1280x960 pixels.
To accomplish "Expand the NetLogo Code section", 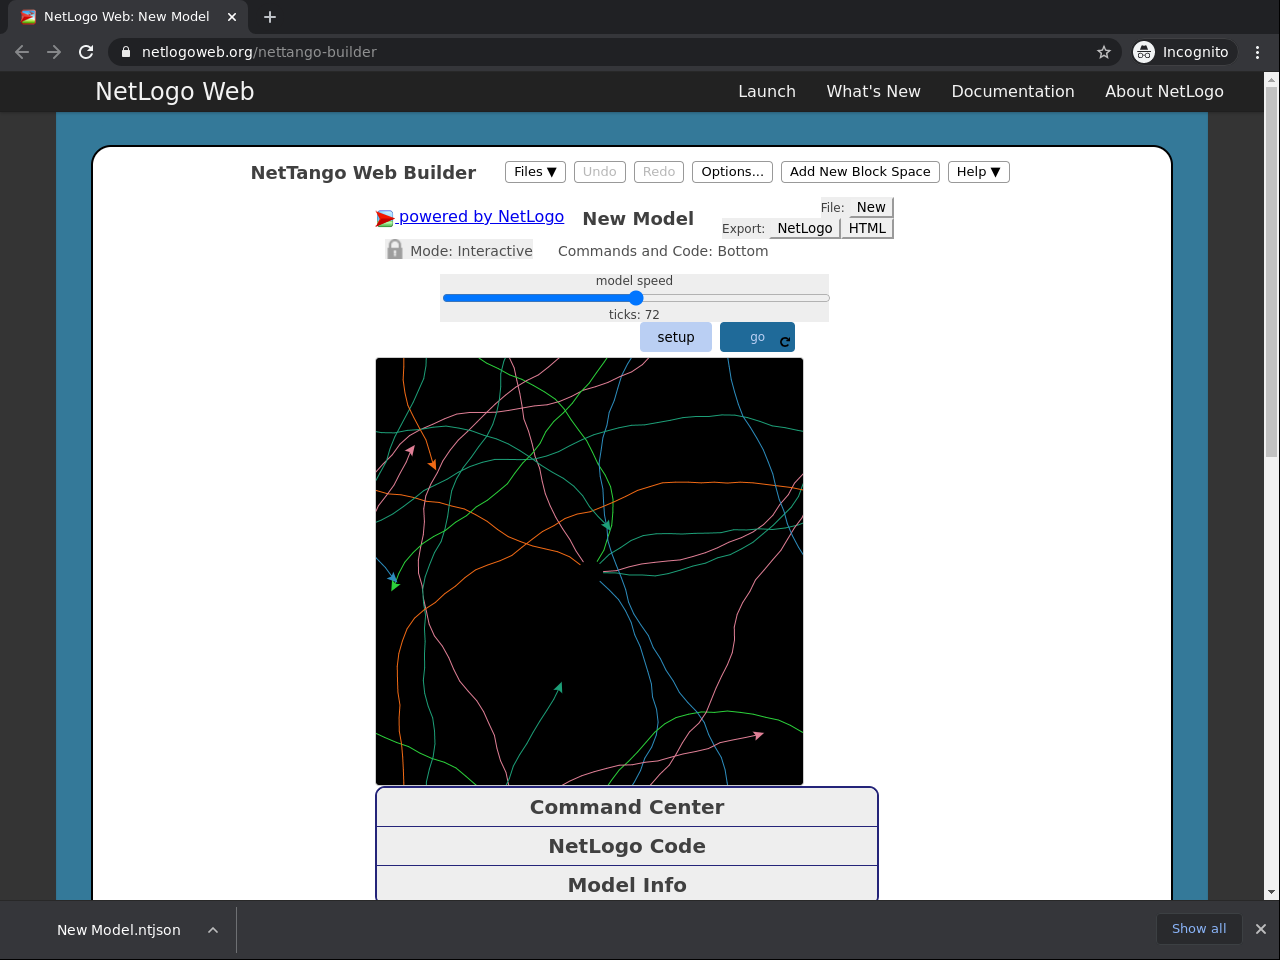I will [627, 846].
